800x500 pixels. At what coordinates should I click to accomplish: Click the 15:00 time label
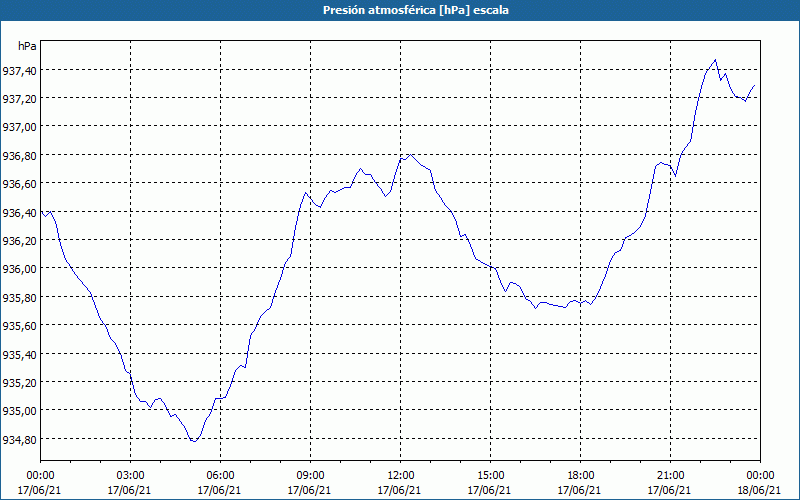click(x=490, y=476)
